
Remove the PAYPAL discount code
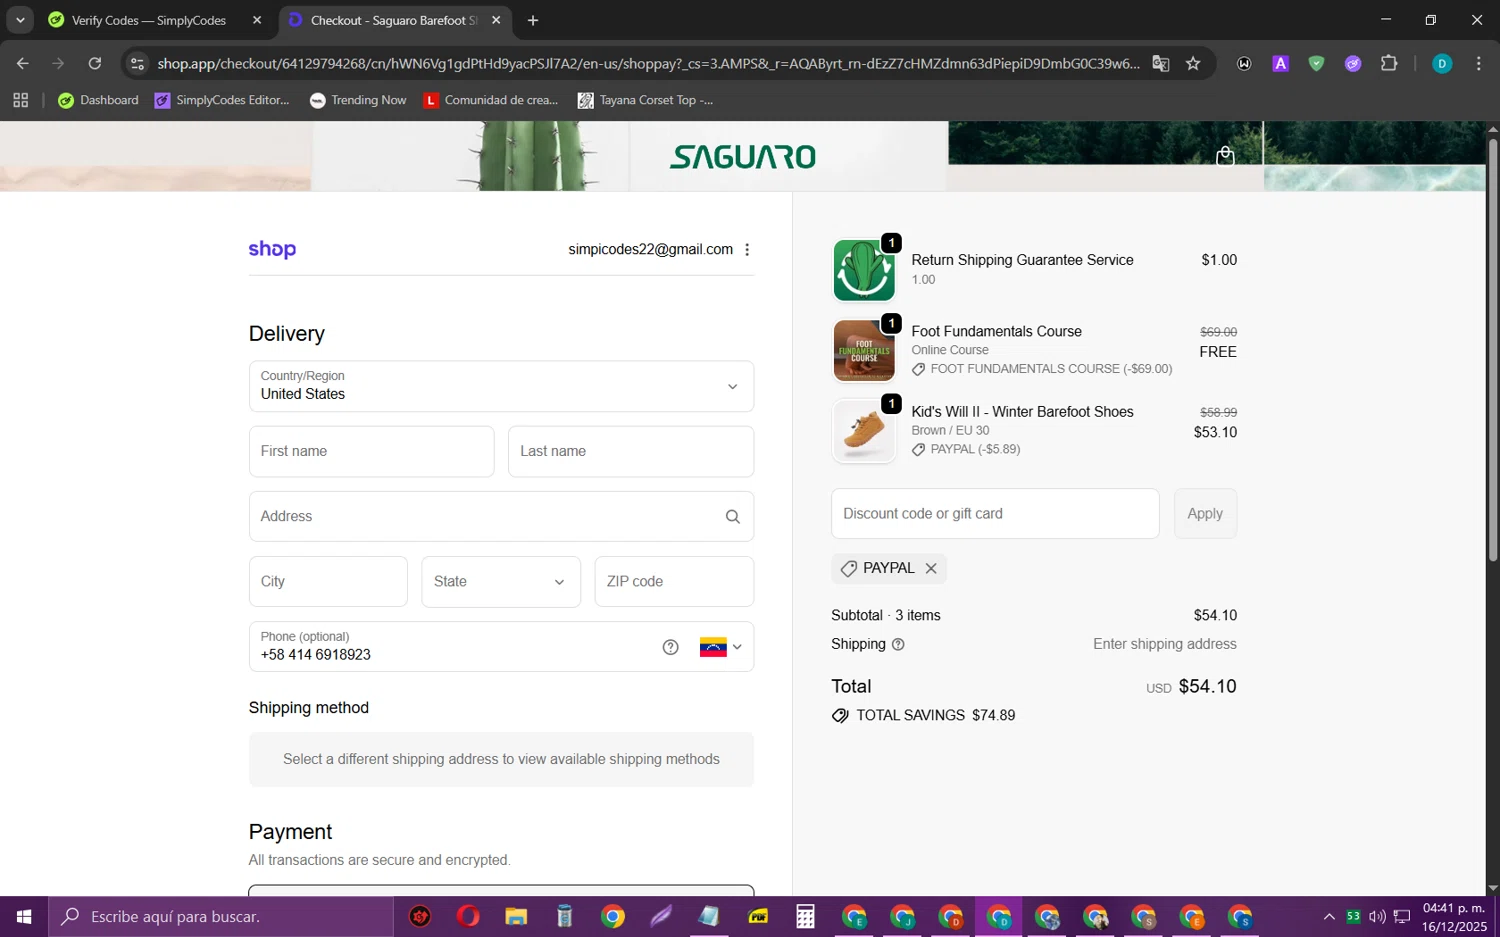click(931, 569)
